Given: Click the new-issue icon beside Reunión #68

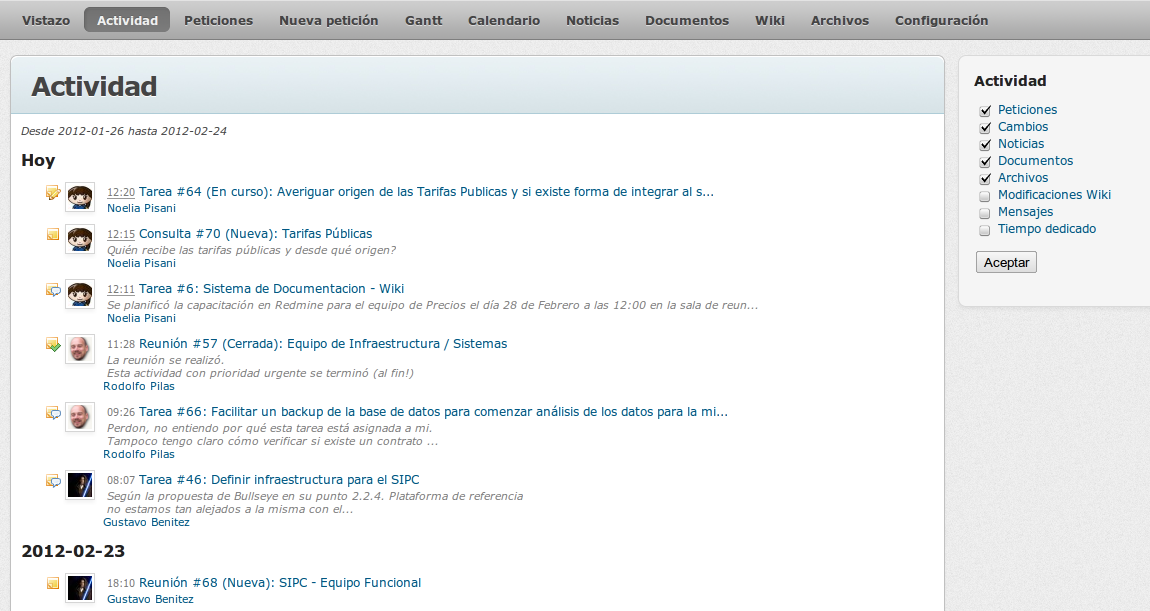Looking at the screenshot, I should [x=53, y=583].
